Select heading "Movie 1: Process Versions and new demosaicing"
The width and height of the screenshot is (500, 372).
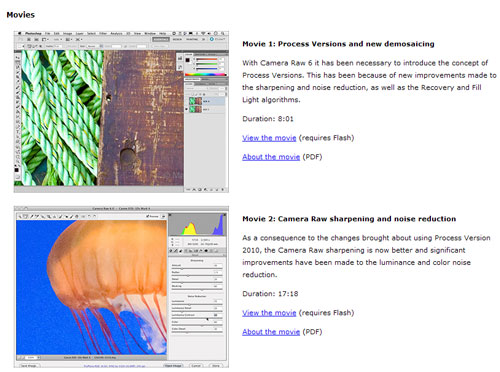338,44
